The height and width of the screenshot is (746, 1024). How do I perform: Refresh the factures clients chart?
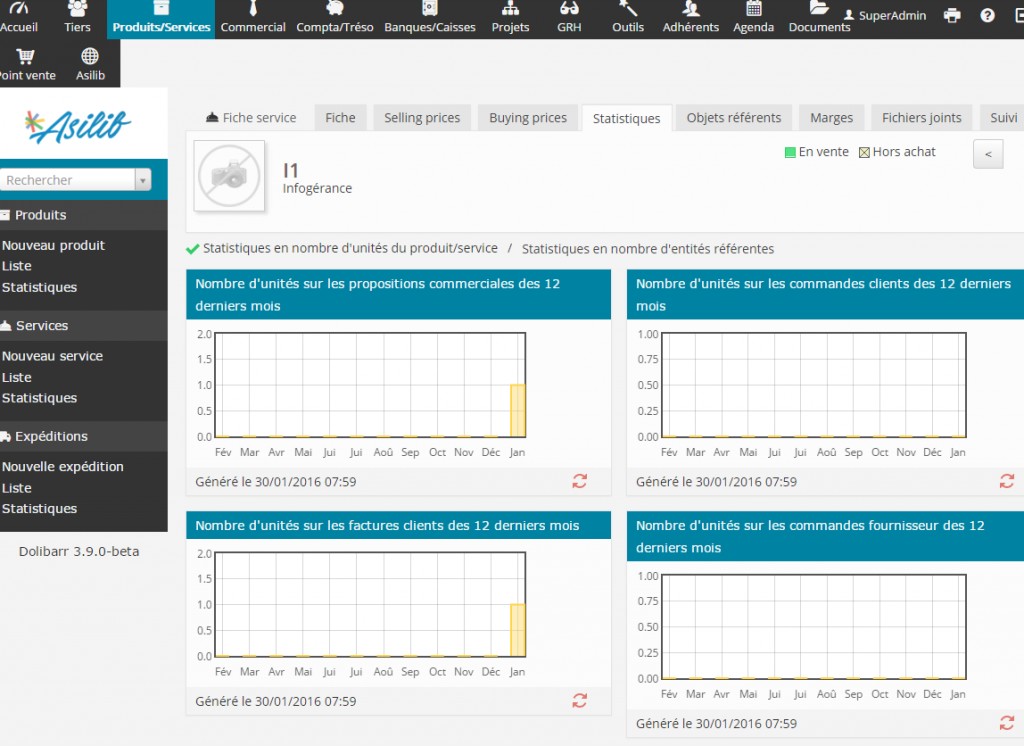(580, 701)
